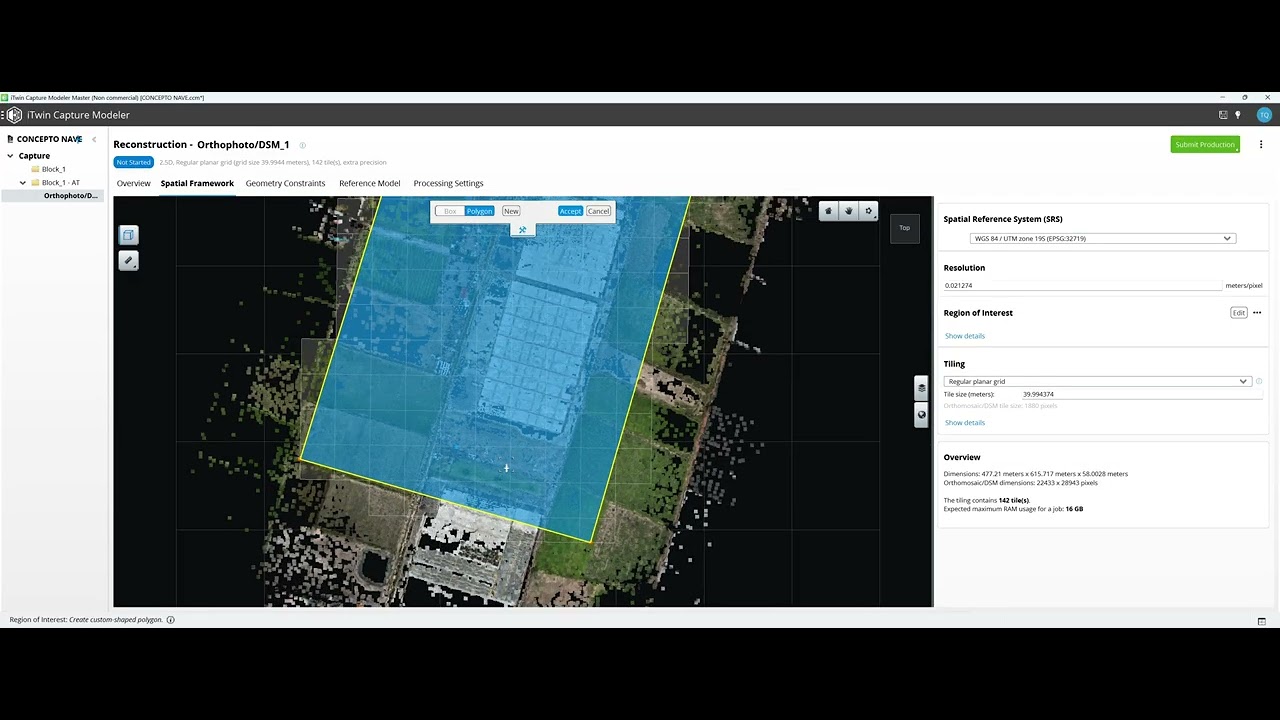Open the Geometry Constraints tab

coord(285,183)
